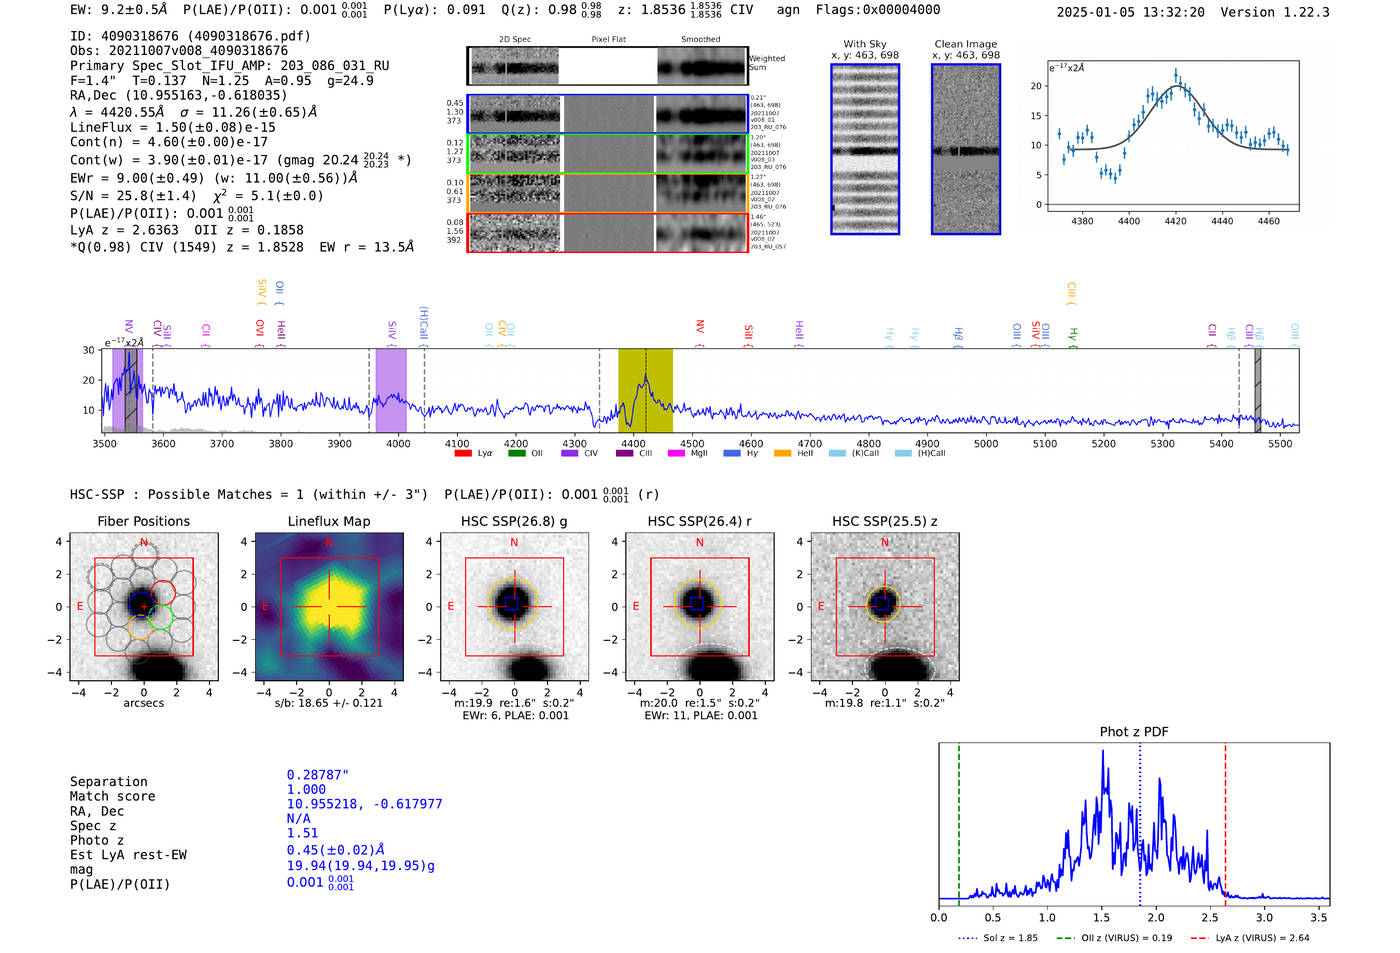Click the 'EW: 9.2±0.5Å' header value
The image size is (1400, 953).
point(118,10)
